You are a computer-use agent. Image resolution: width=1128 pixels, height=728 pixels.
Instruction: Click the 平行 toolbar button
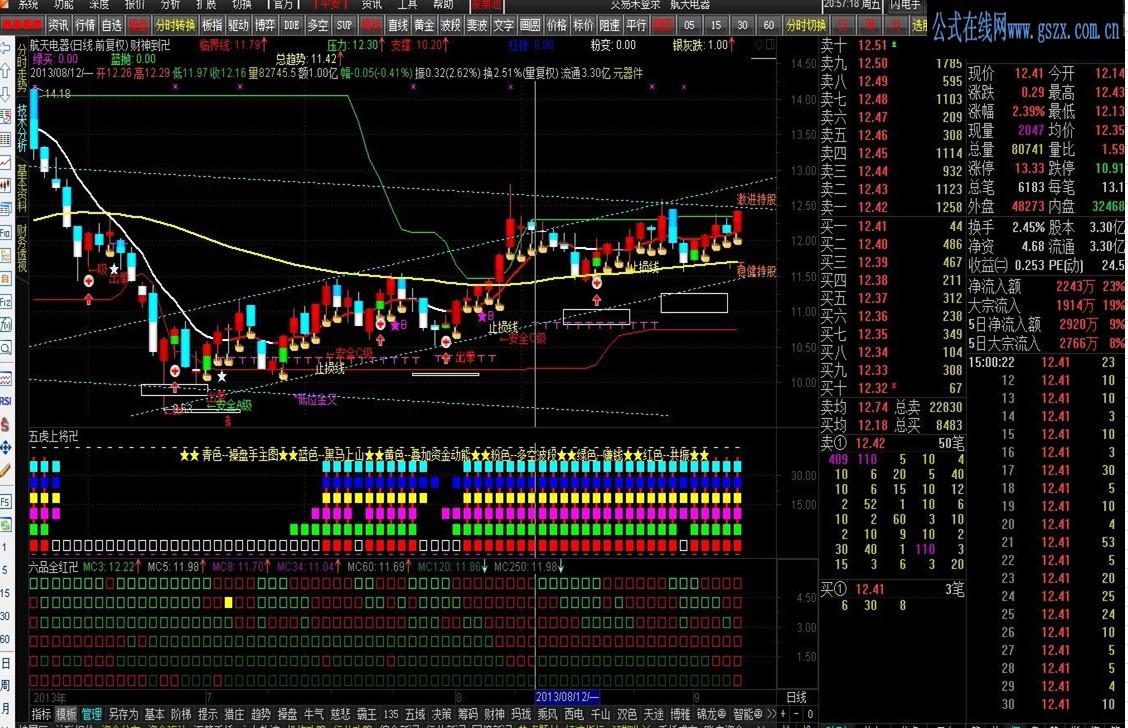coord(636,25)
